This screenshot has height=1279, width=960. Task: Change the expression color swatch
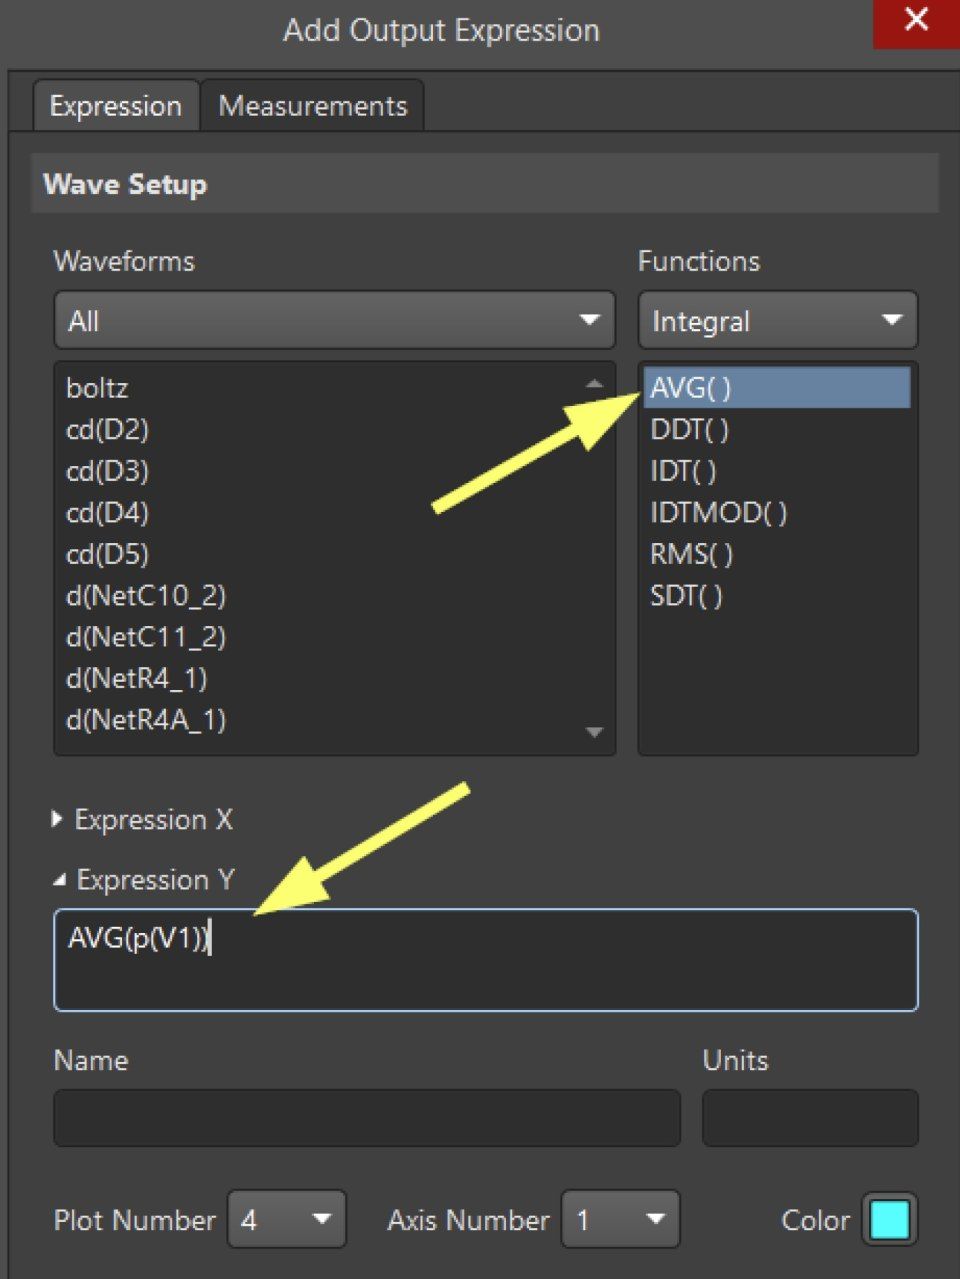[889, 1219]
